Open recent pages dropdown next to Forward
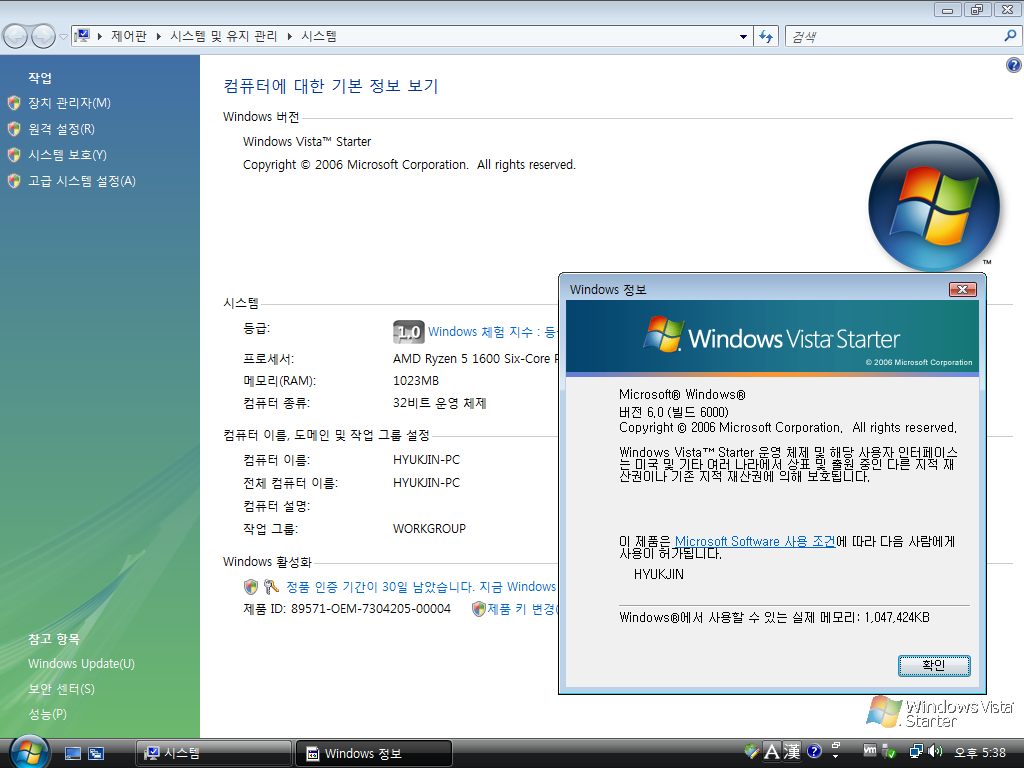1024x768 pixels. tap(63, 37)
